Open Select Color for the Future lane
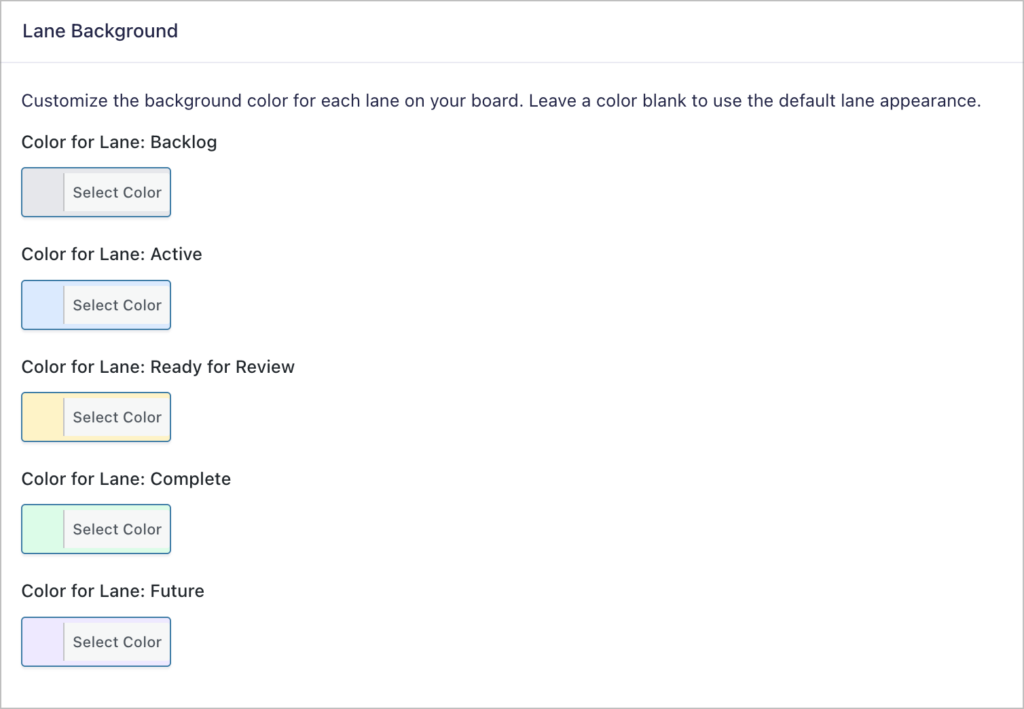Viewport: 1024px width, 709px height. pyautogui.click(x=117, y=642)
